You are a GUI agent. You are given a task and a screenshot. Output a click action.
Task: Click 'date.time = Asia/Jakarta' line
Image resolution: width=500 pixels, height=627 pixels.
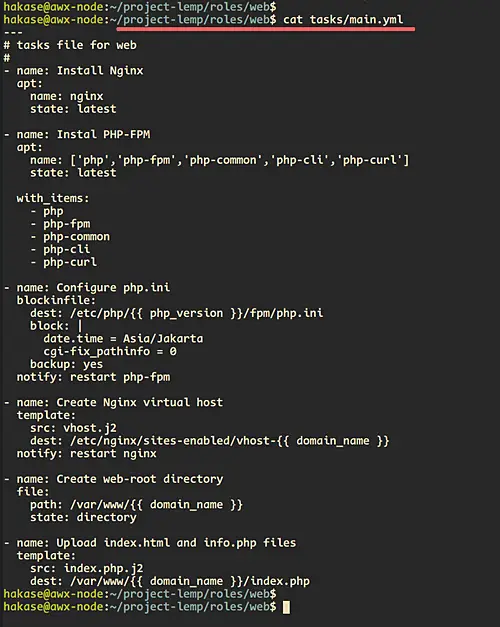[123, 339]
